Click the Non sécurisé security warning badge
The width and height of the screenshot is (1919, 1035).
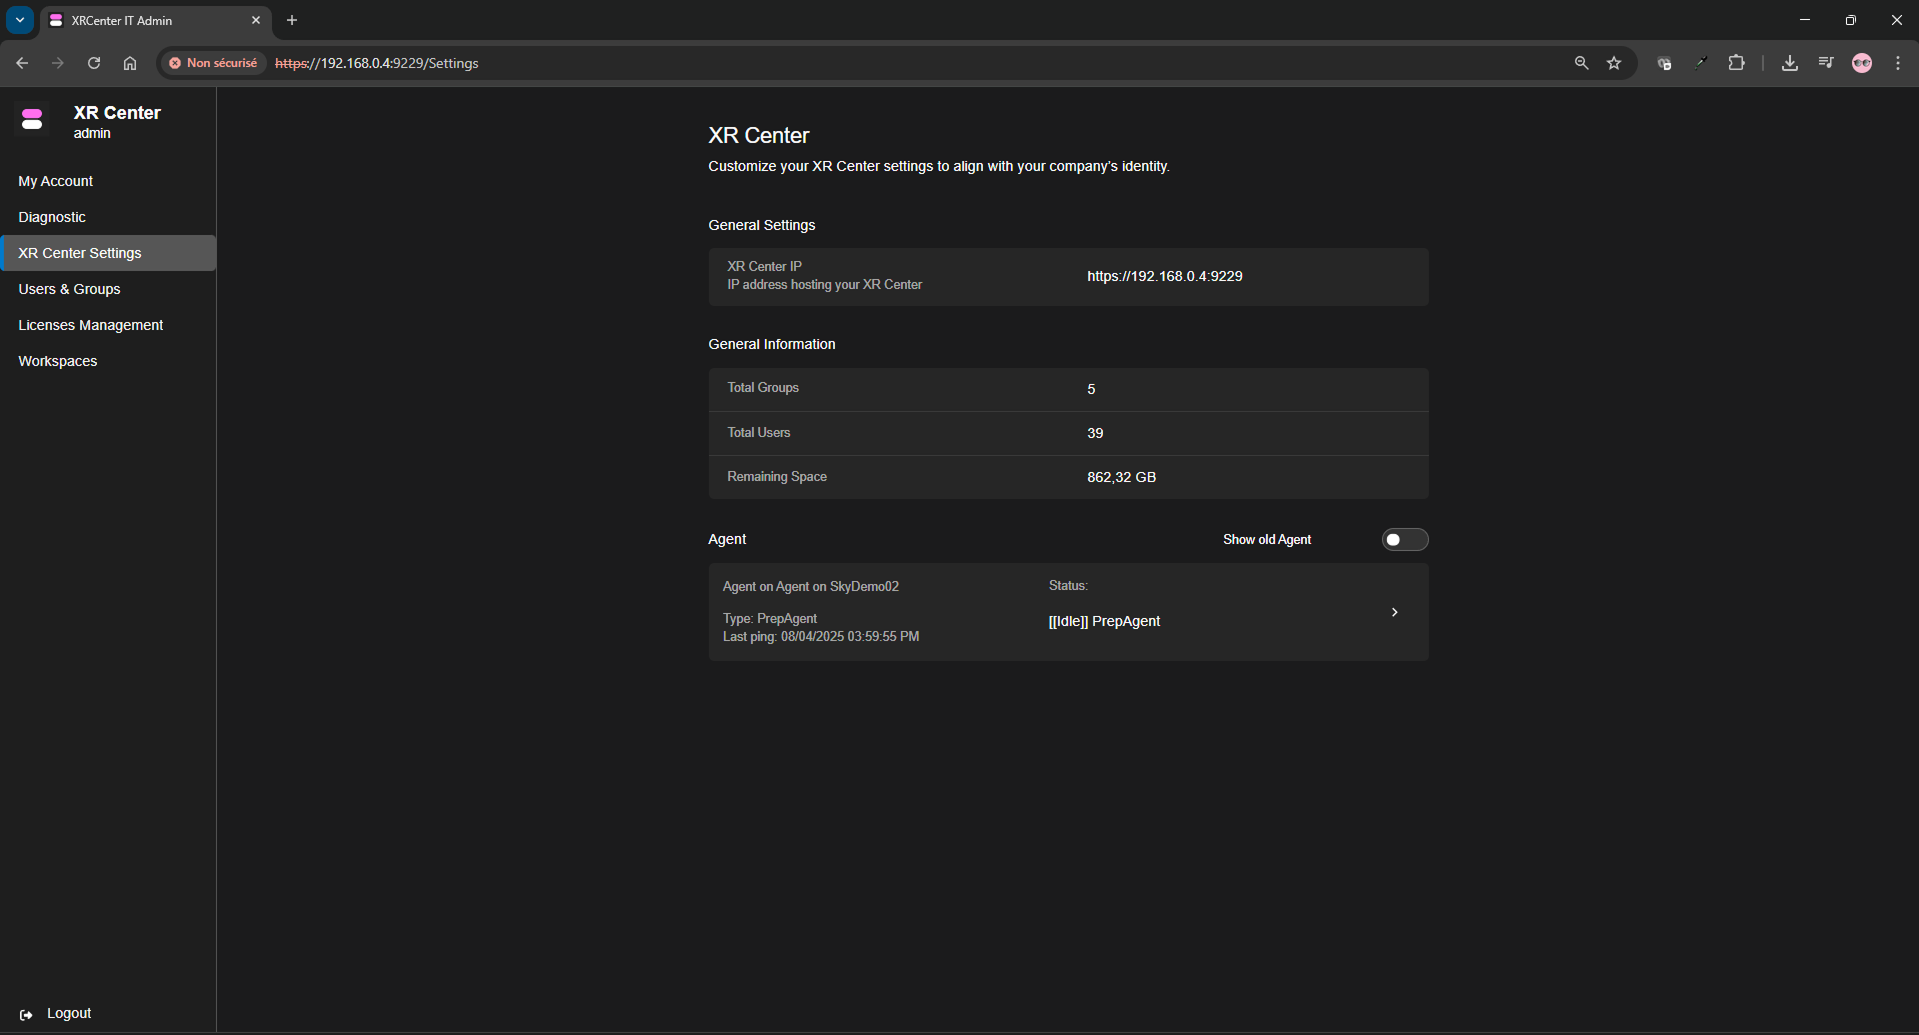[213, 63]
